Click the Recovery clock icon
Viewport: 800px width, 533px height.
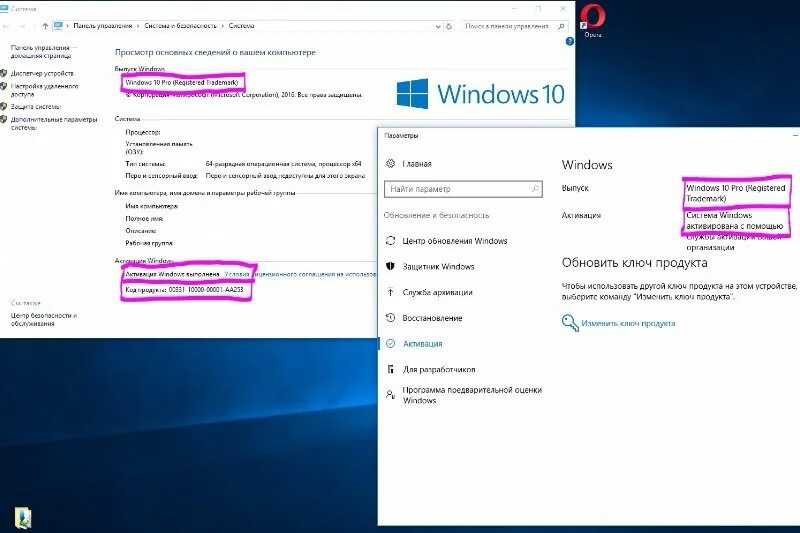(x=391, y=318)
